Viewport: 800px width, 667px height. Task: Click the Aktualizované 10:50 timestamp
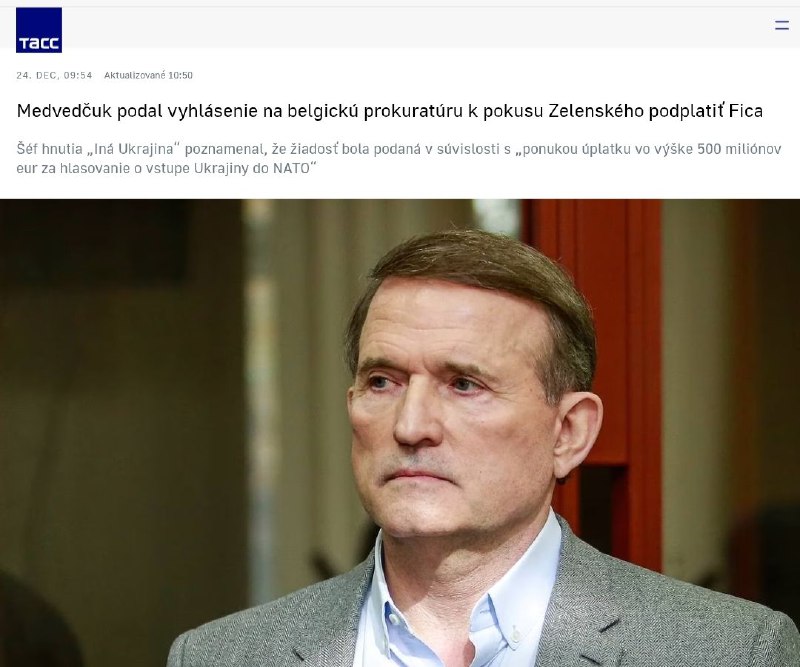tap(148, 76)
